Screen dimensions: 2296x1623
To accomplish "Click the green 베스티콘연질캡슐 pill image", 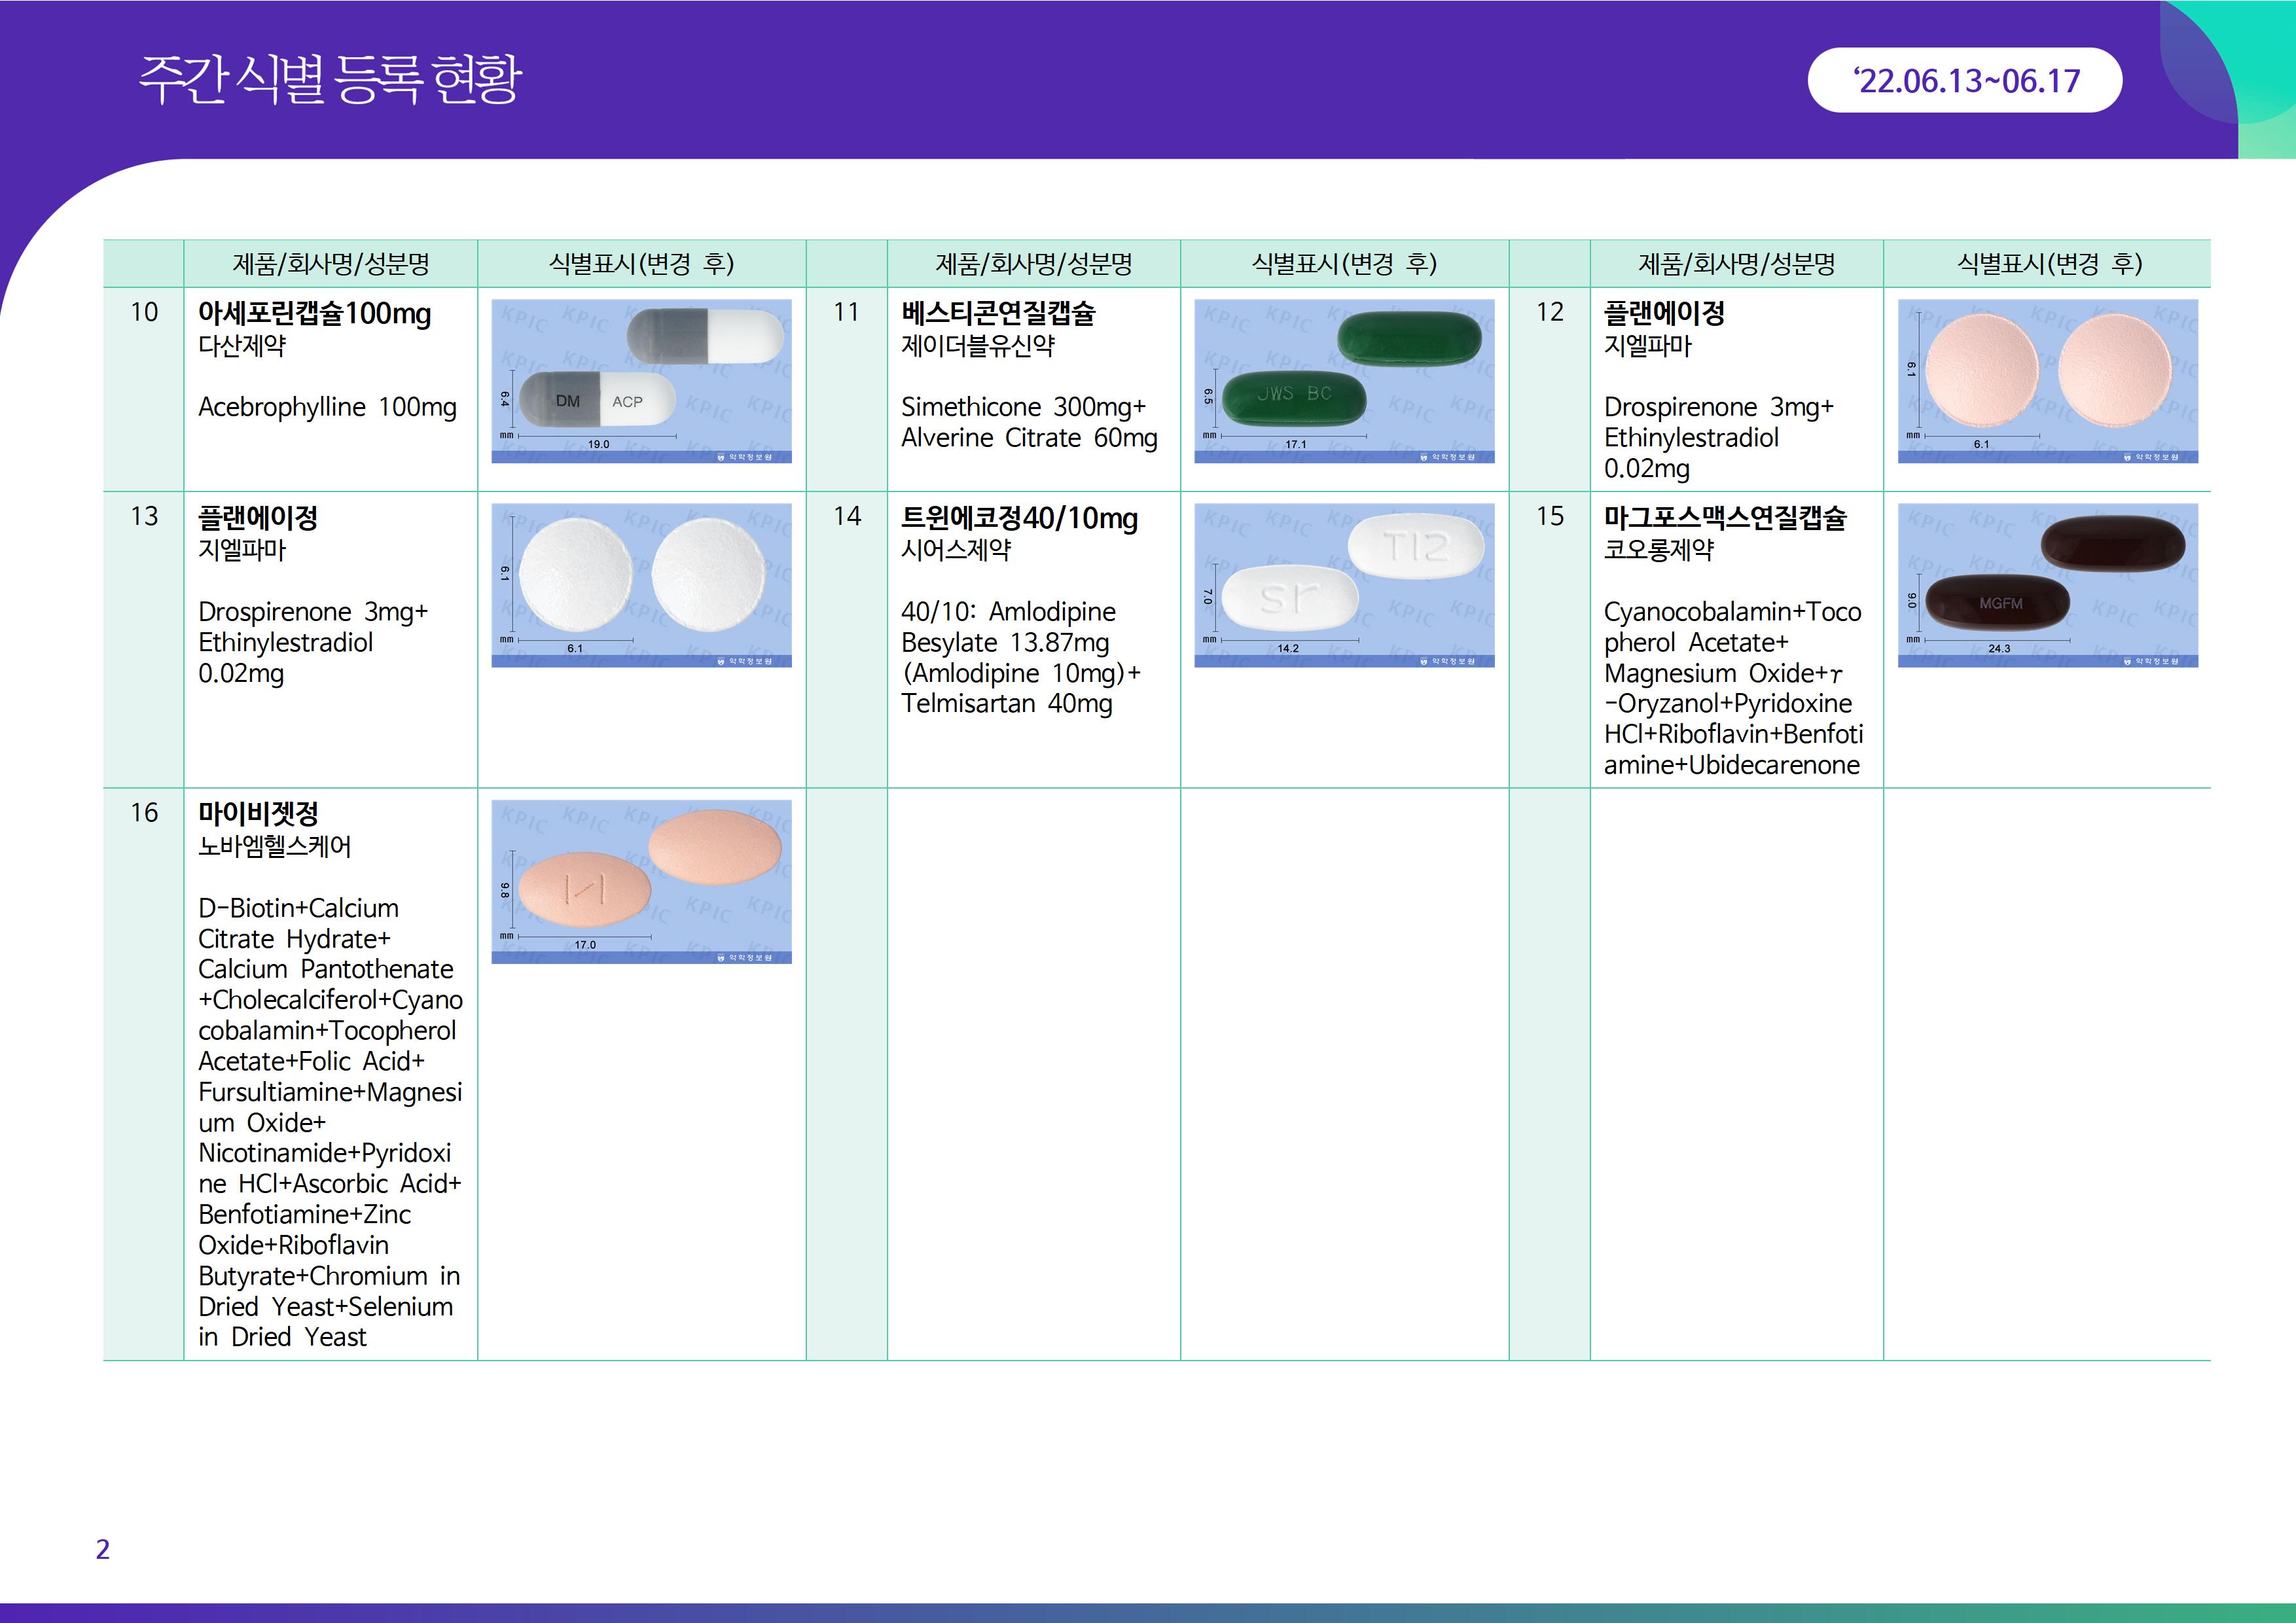I will click(x=1344, y=381).
